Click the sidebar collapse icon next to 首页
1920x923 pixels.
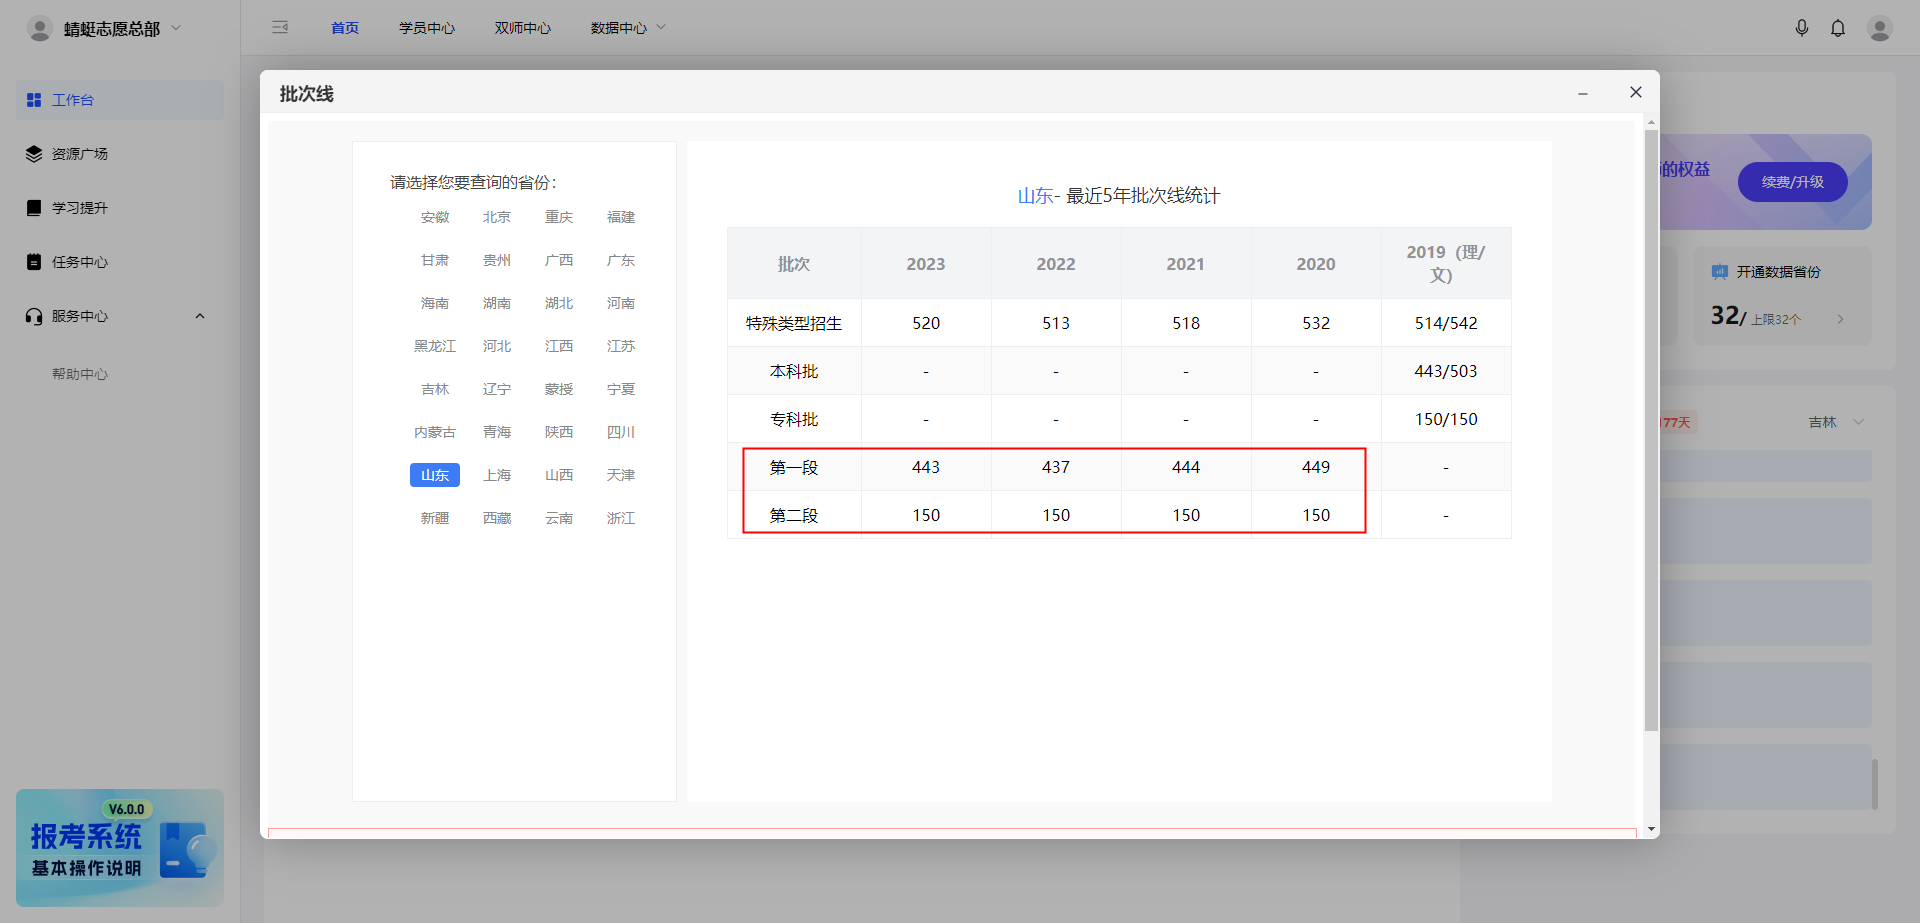[x=280, y=27]
